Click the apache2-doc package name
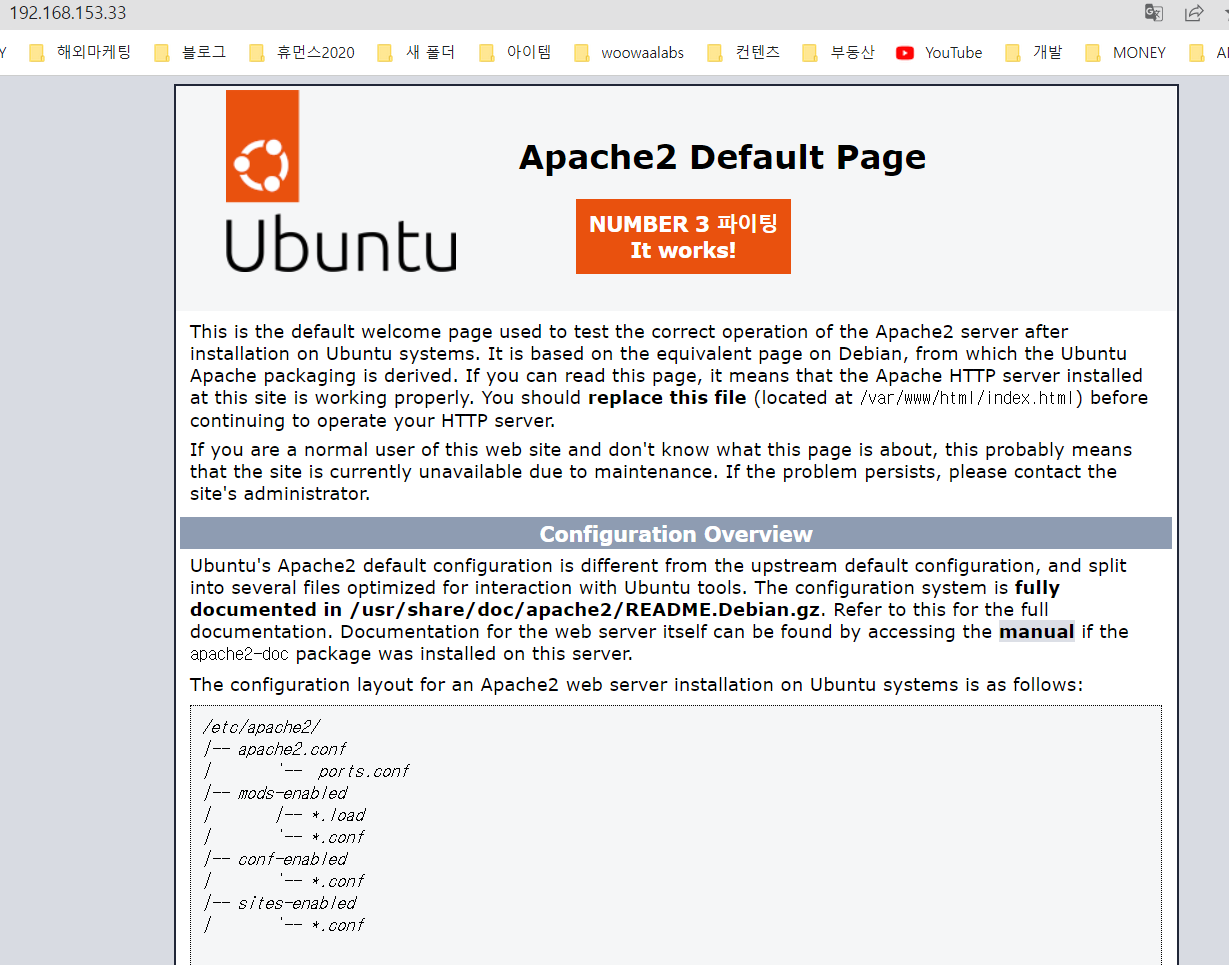The height and width of the screenshot is (965, 1229). pos(239,654)
